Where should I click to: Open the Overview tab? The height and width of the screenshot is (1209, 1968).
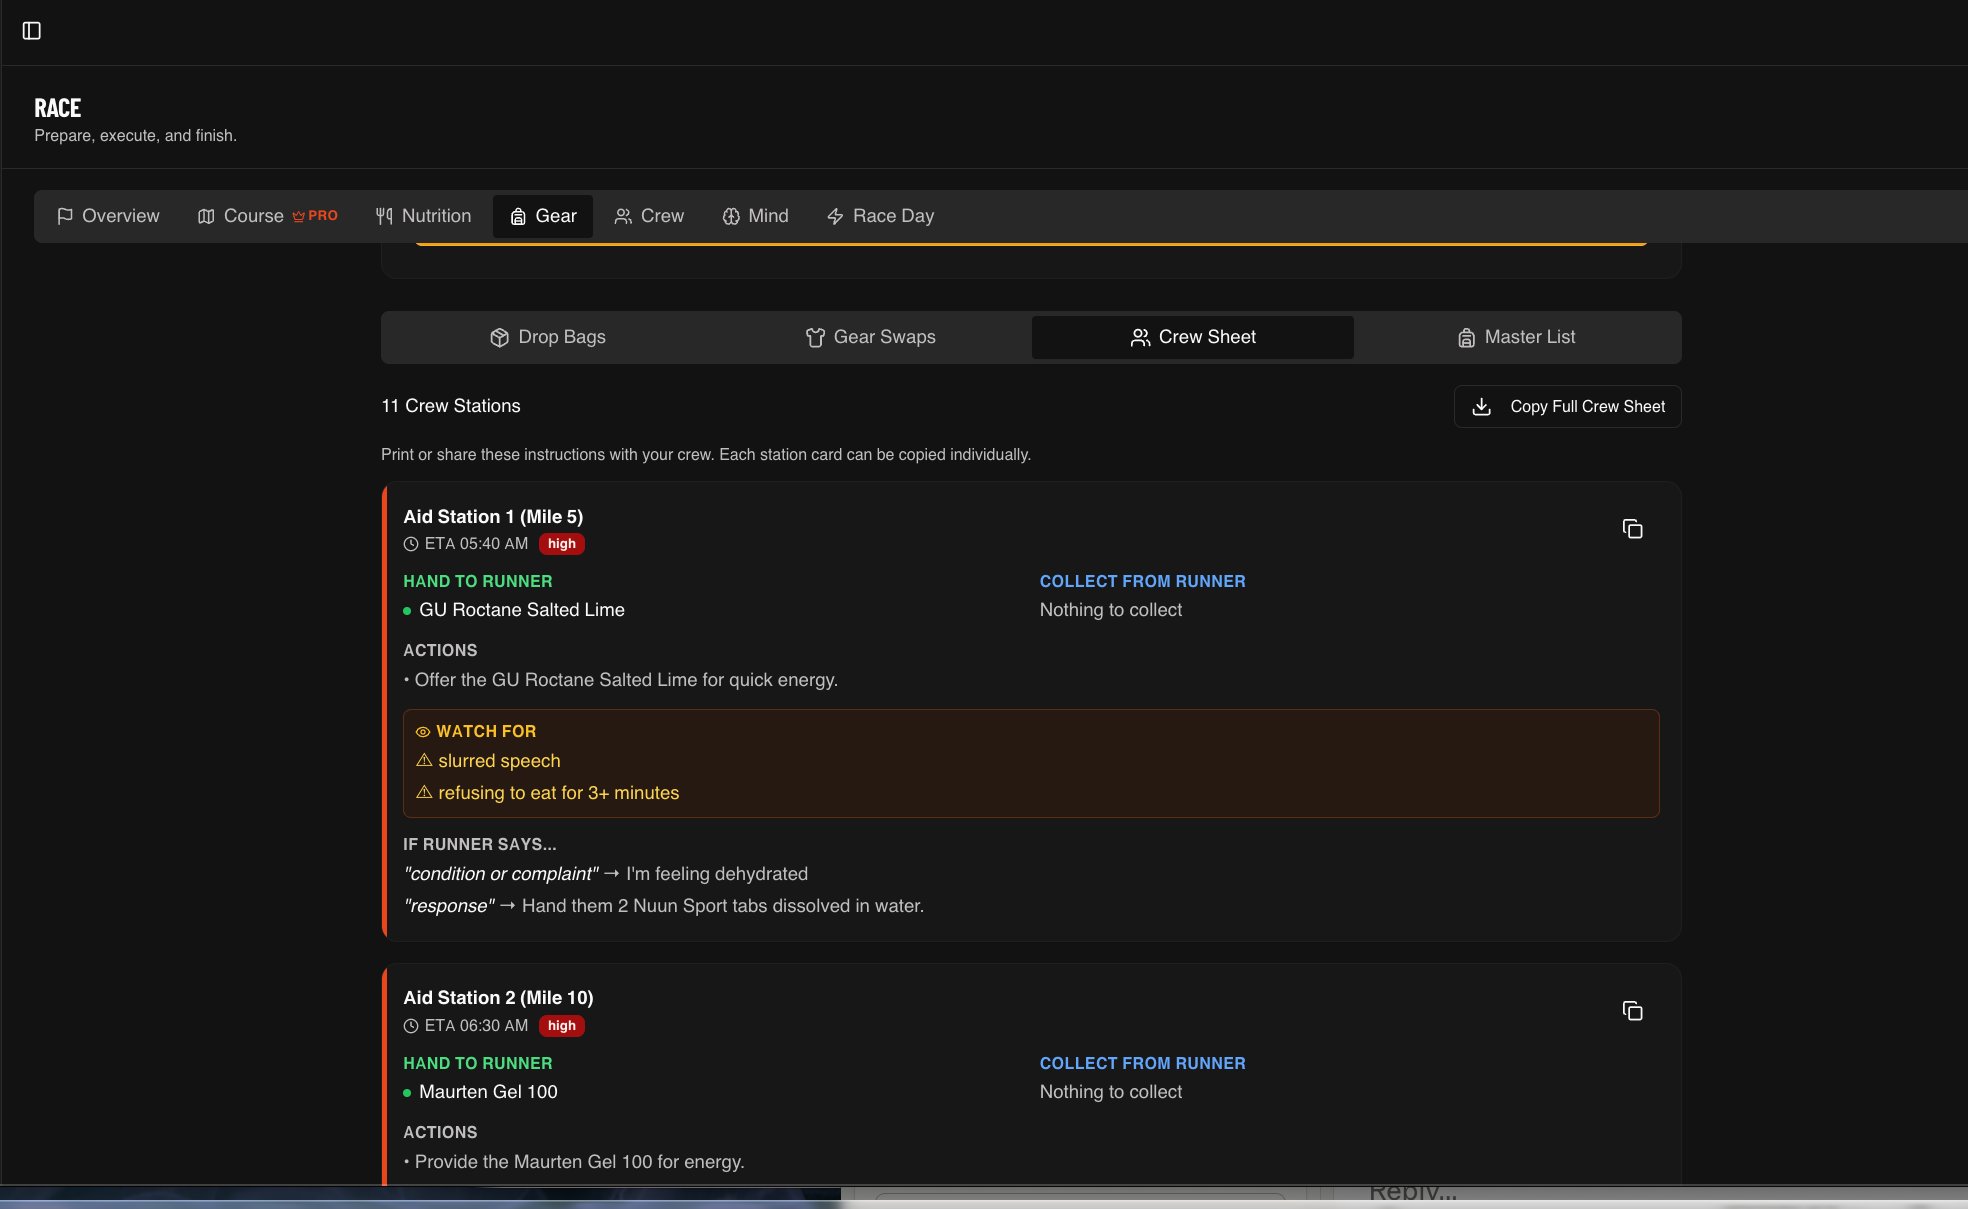pos(108,216)
